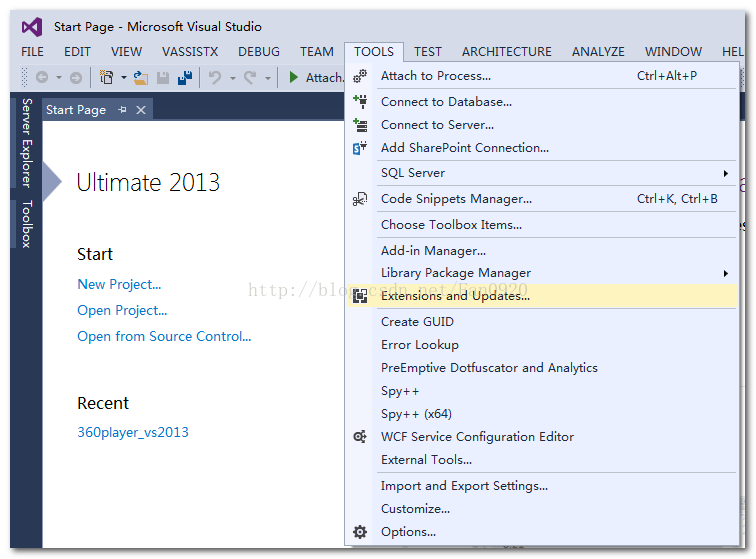
Task: Launch PreEmptive Dotfuscator and Analytics
Action: [542, 368]
